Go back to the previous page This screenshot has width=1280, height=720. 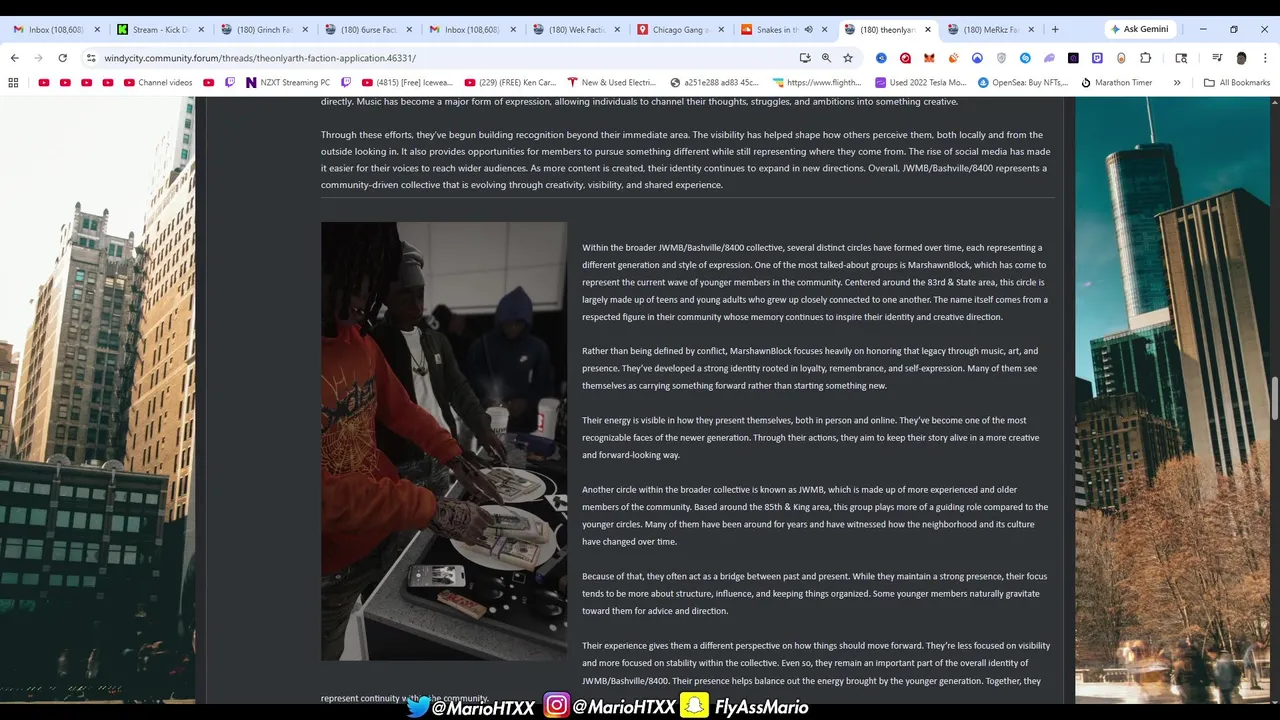14,58
